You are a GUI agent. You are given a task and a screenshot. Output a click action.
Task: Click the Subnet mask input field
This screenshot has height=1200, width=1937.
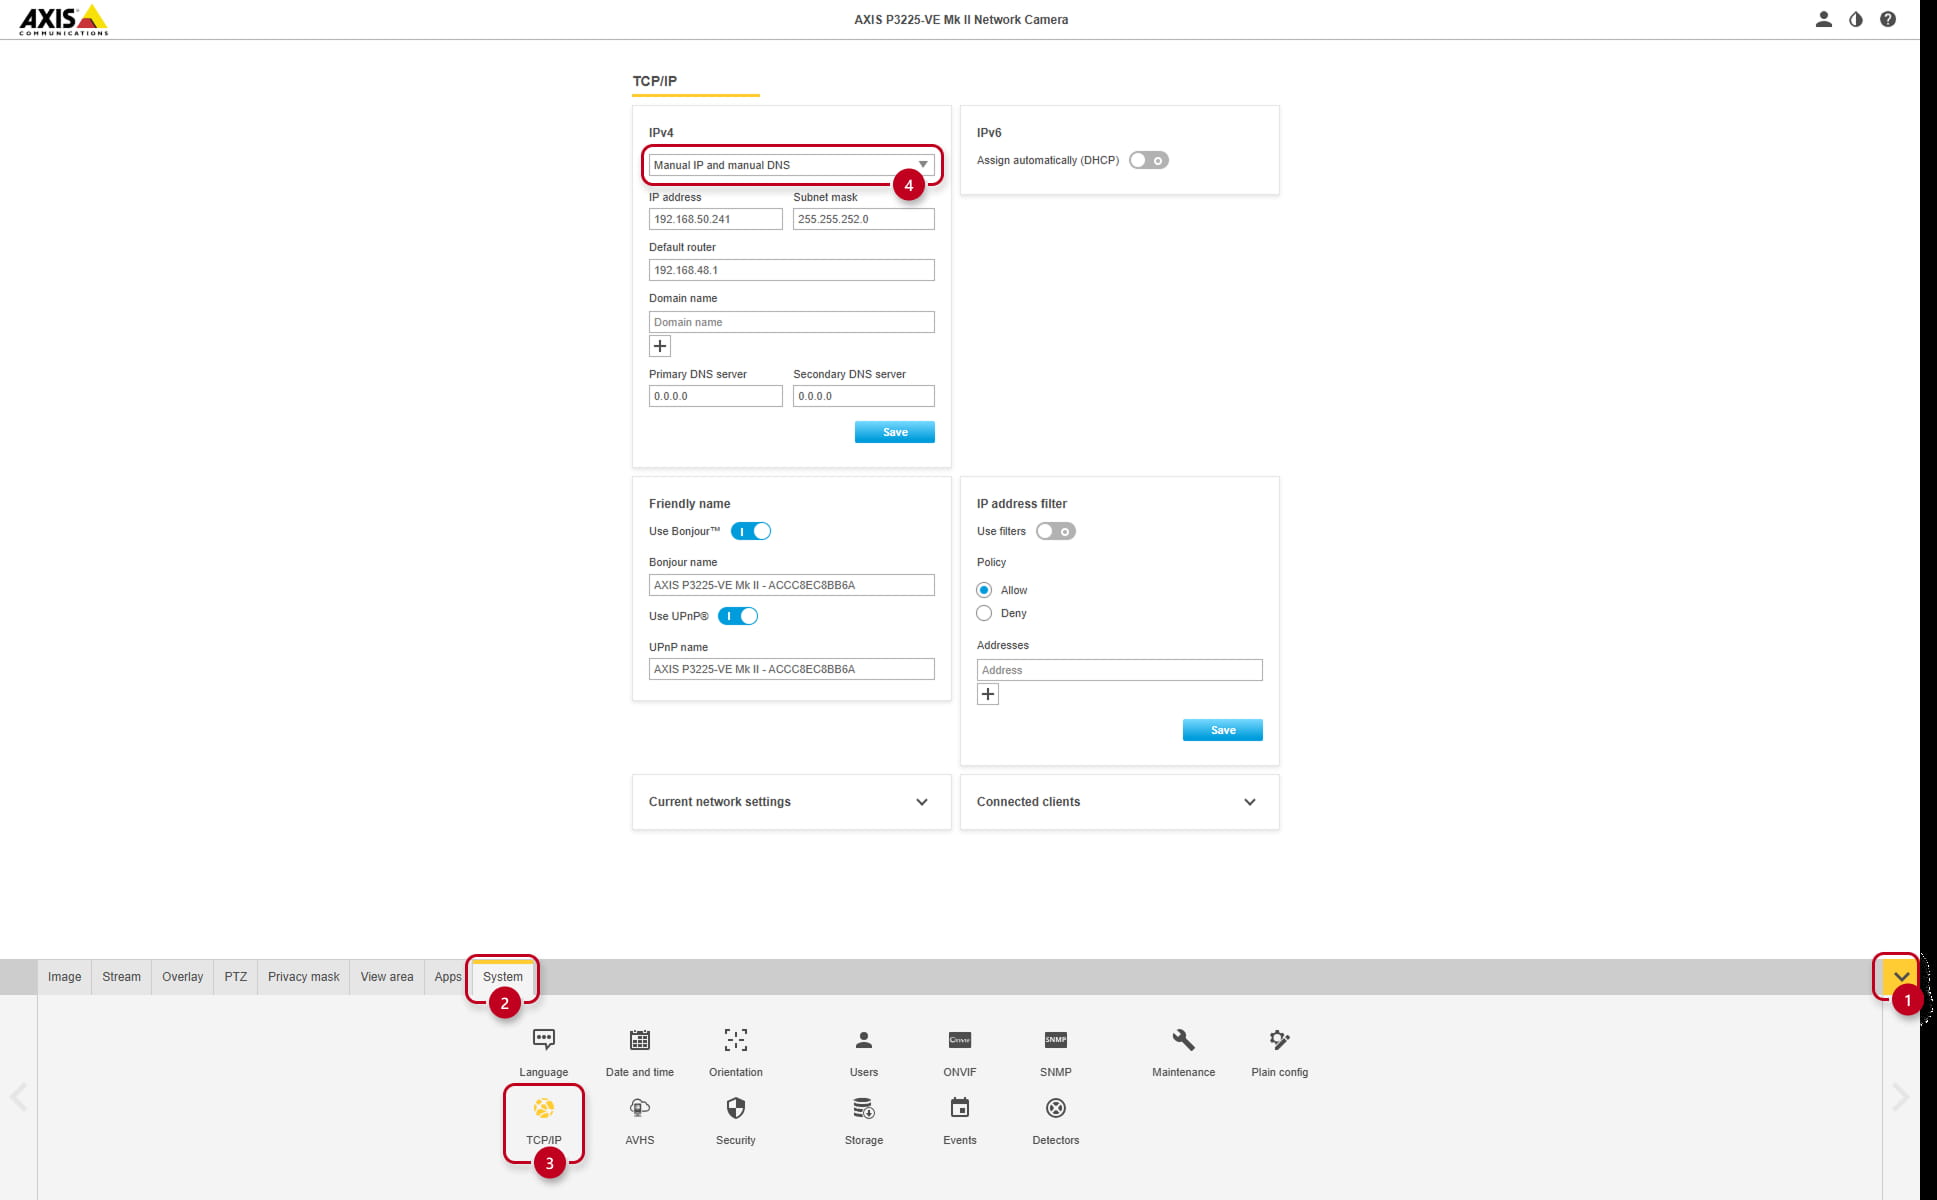864,219
